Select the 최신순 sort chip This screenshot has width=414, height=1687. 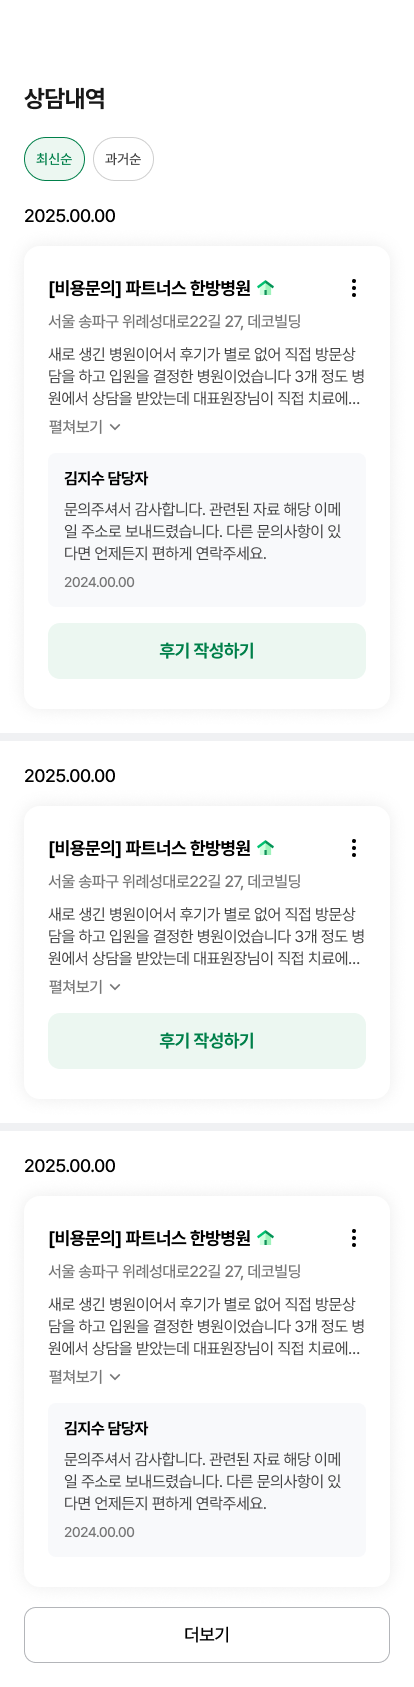[x=54, y=159]
